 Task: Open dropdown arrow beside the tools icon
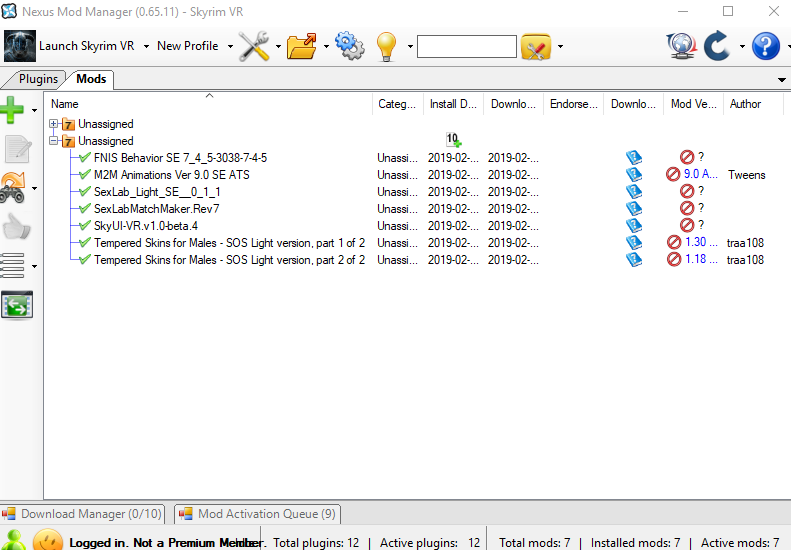tap(278, 46)
